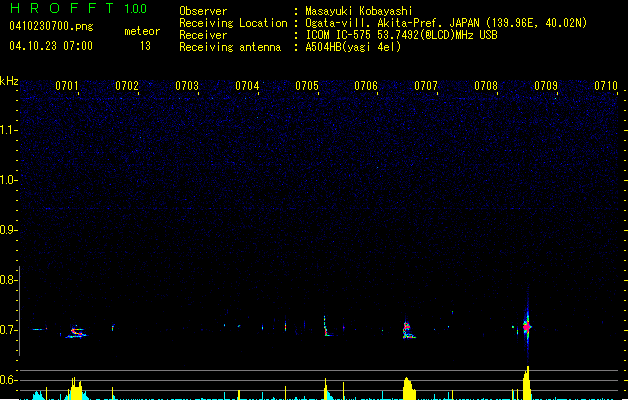The height and width of the screenshot is (400, 629).
Task: Click the time marker 0703
Action: (187, 86)
